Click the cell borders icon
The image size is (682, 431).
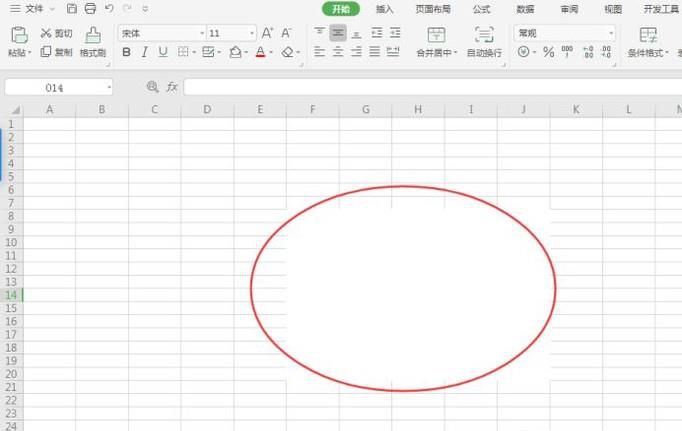(183, 52)
